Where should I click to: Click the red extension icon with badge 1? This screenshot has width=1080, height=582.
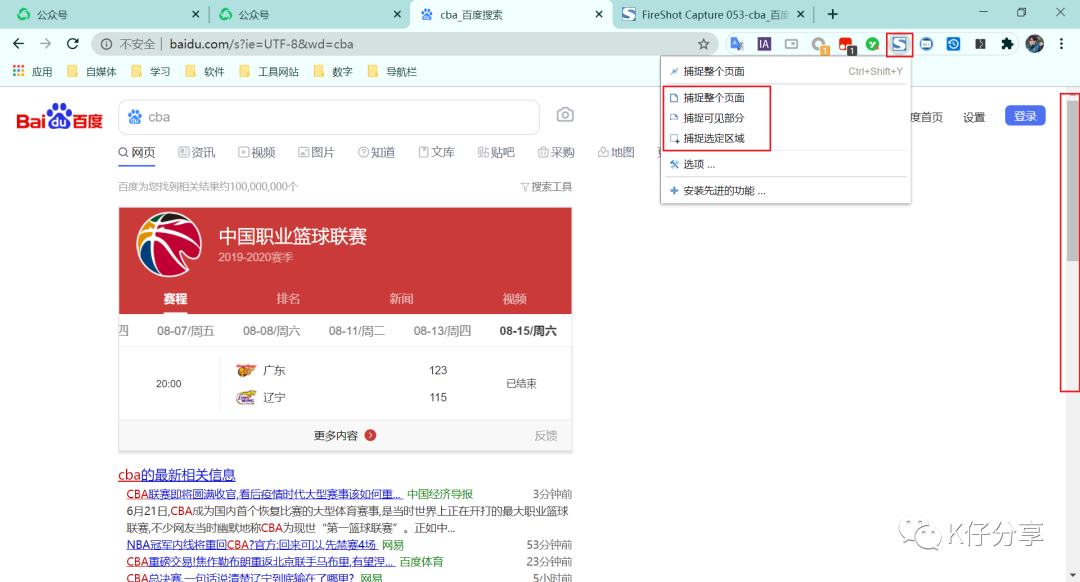pyautogui.click(x=847, y=45)
